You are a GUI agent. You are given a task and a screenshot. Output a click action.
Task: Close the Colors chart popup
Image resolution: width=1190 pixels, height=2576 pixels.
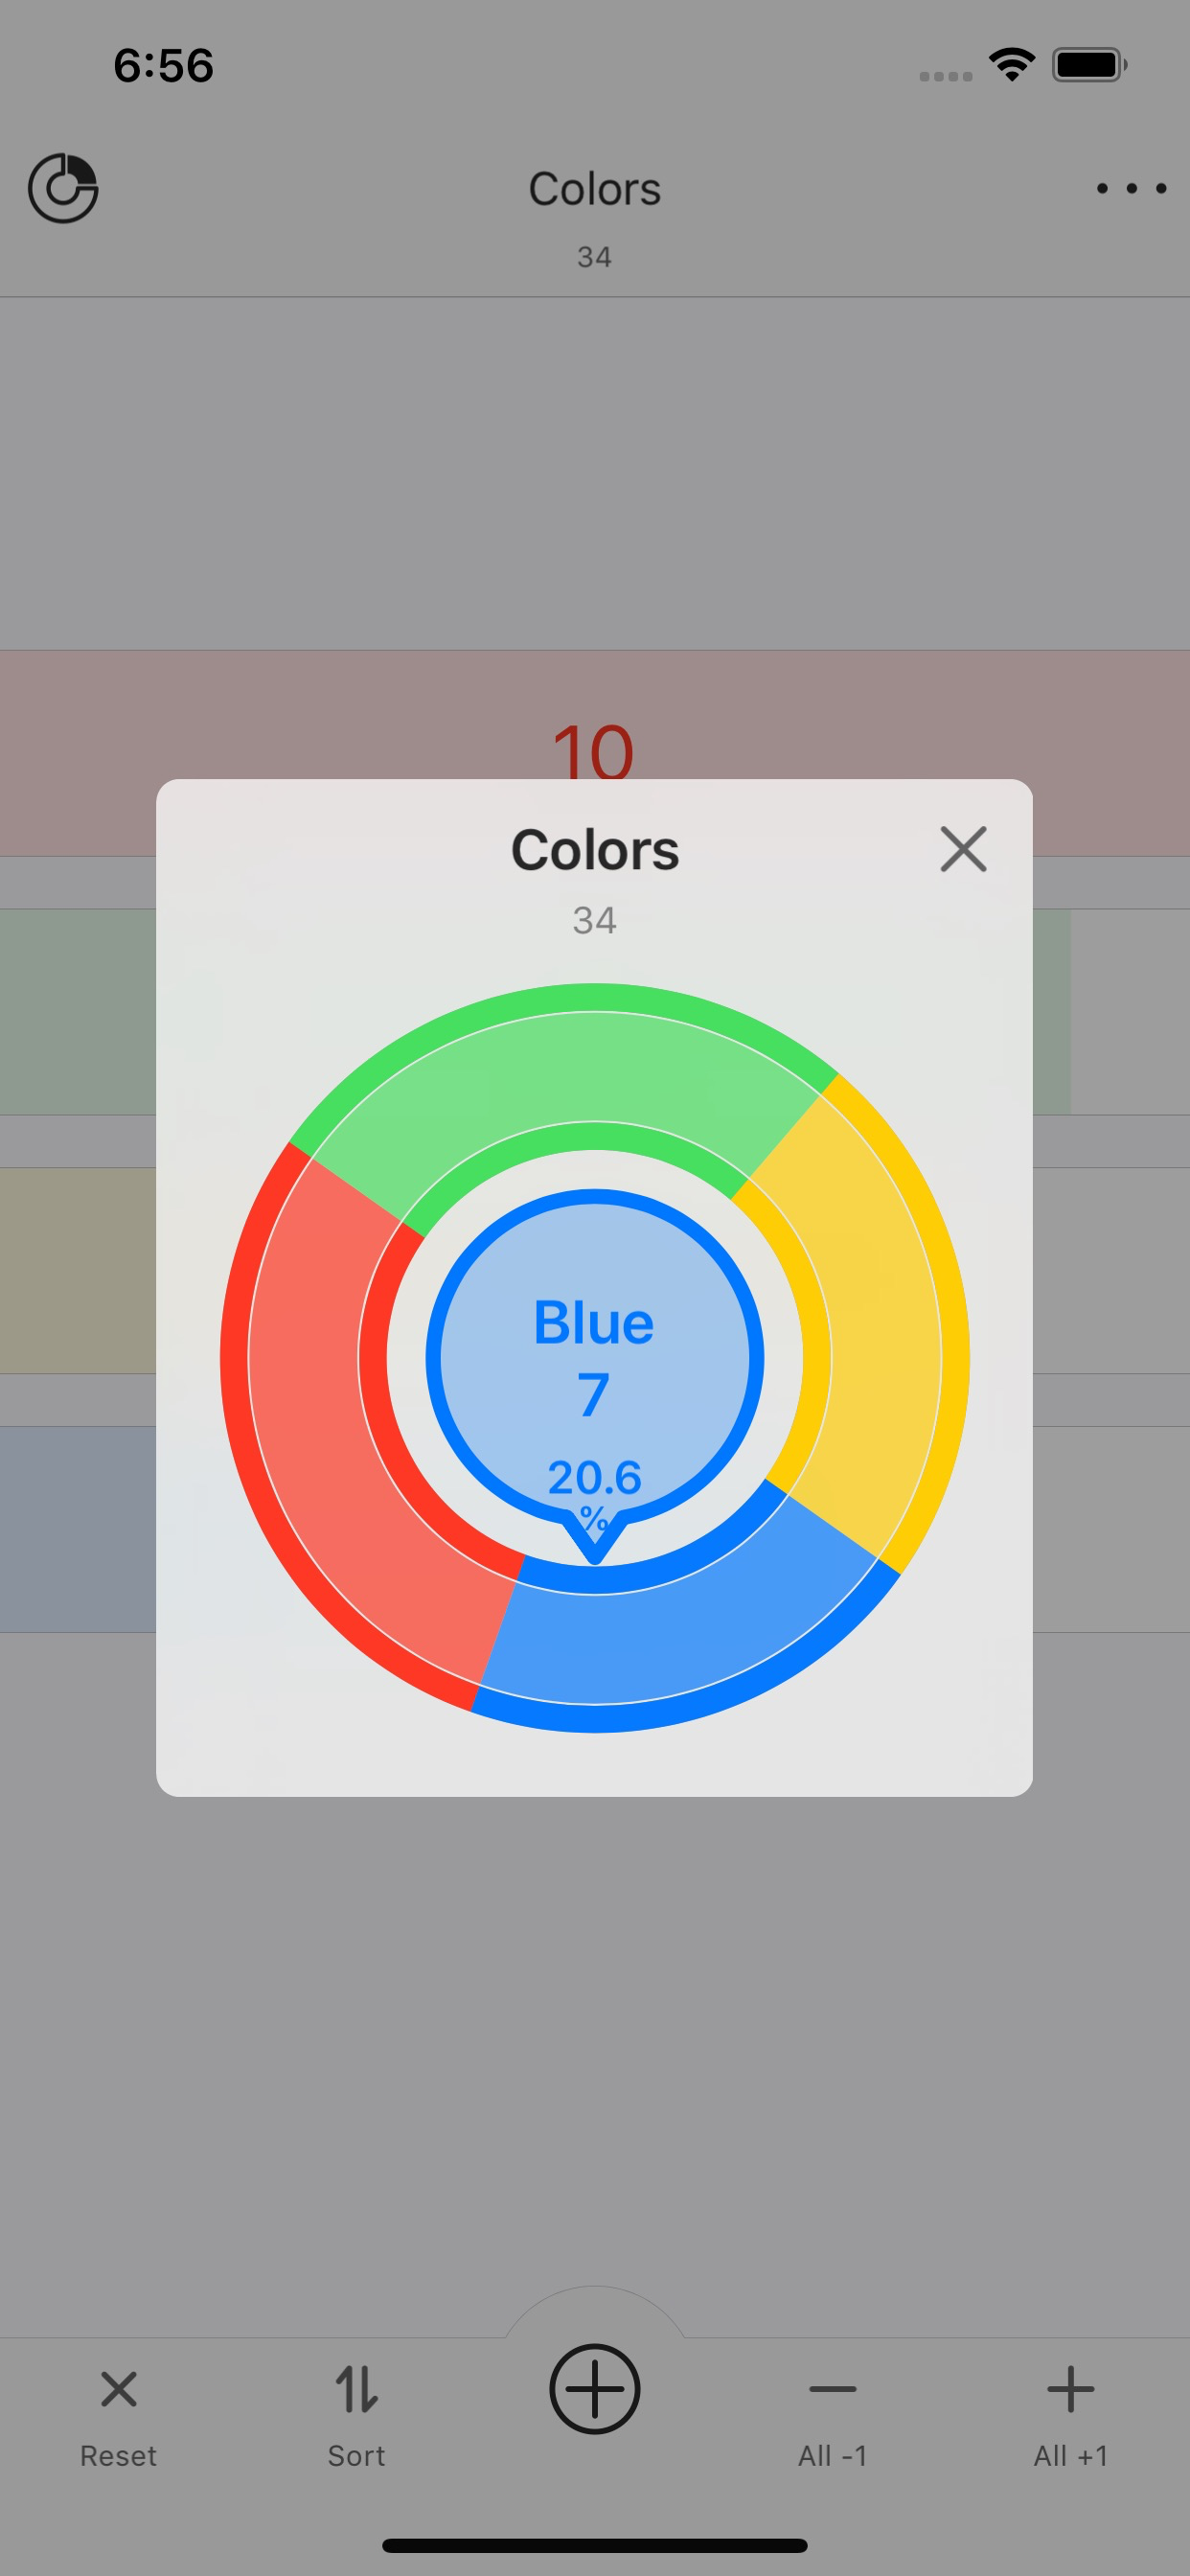963,849
